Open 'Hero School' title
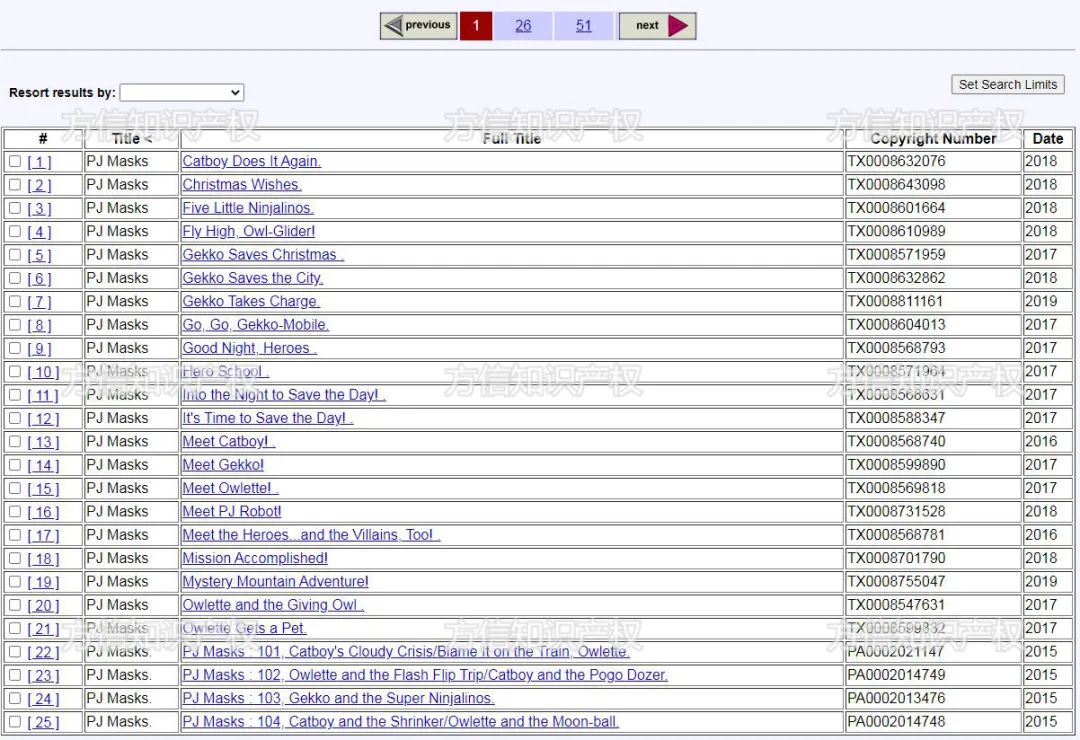 point(225,371)
